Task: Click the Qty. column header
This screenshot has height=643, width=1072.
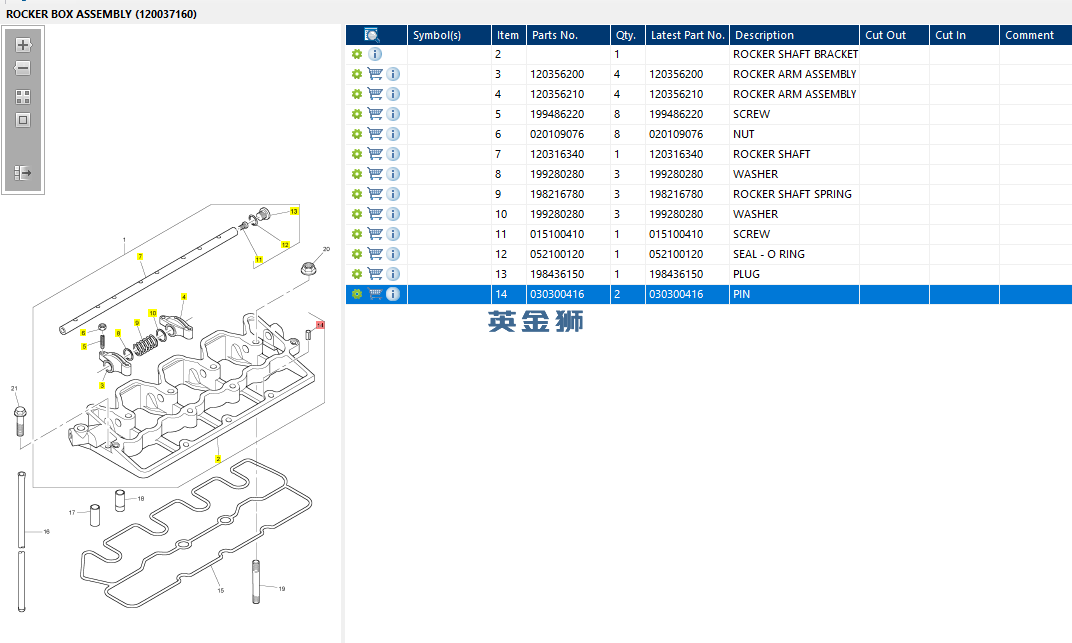Action: (x=626, y=35)
